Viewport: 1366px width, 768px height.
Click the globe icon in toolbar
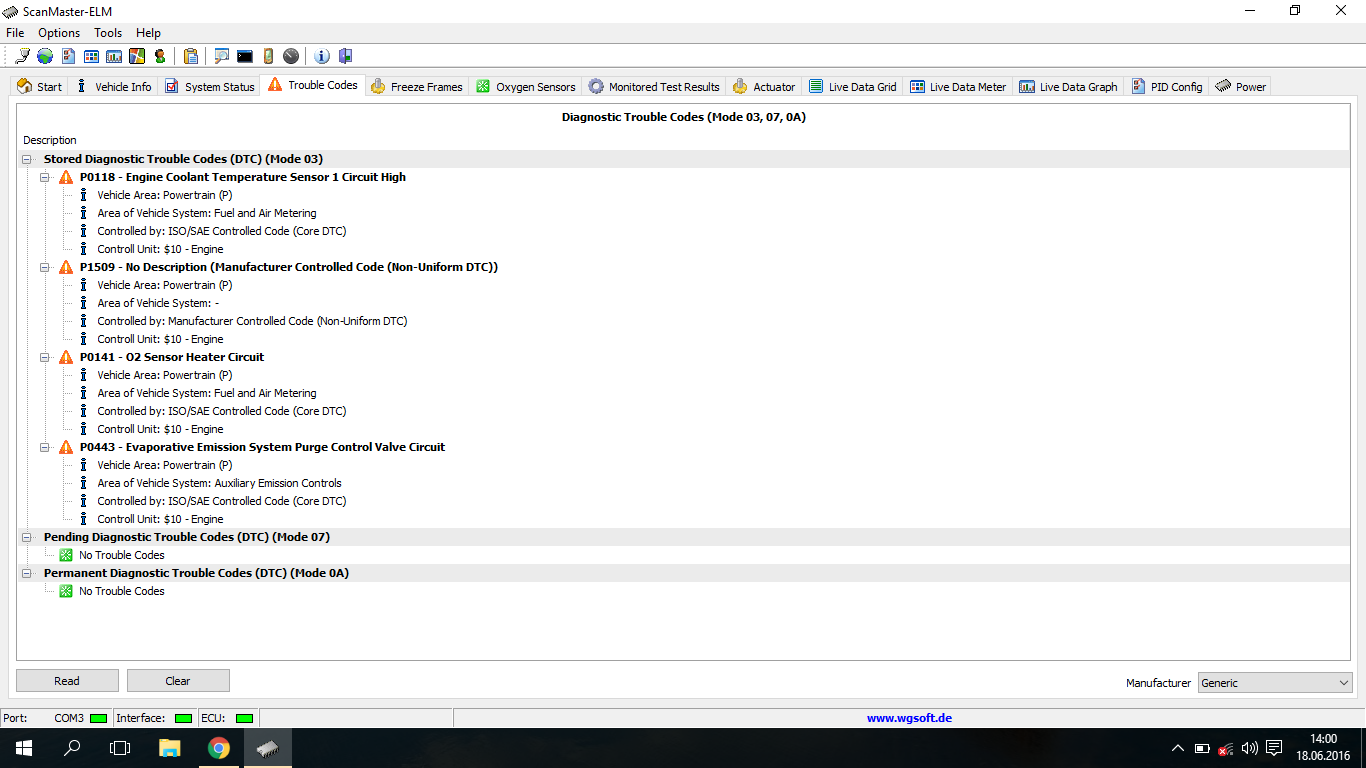[45, 56]
